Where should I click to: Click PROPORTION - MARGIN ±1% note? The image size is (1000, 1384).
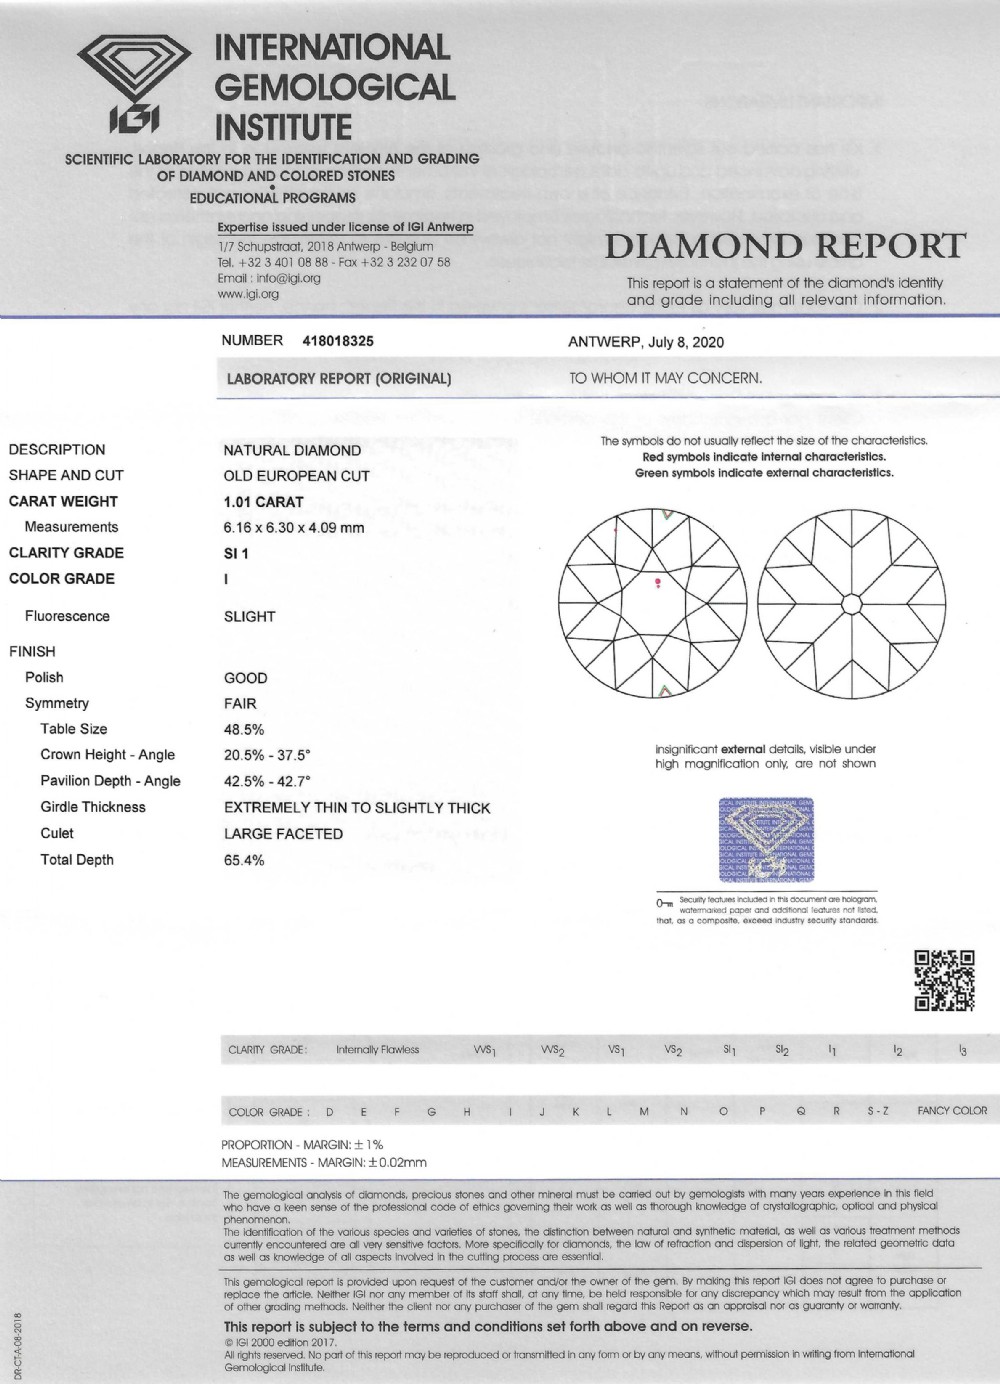[302, 1145]
